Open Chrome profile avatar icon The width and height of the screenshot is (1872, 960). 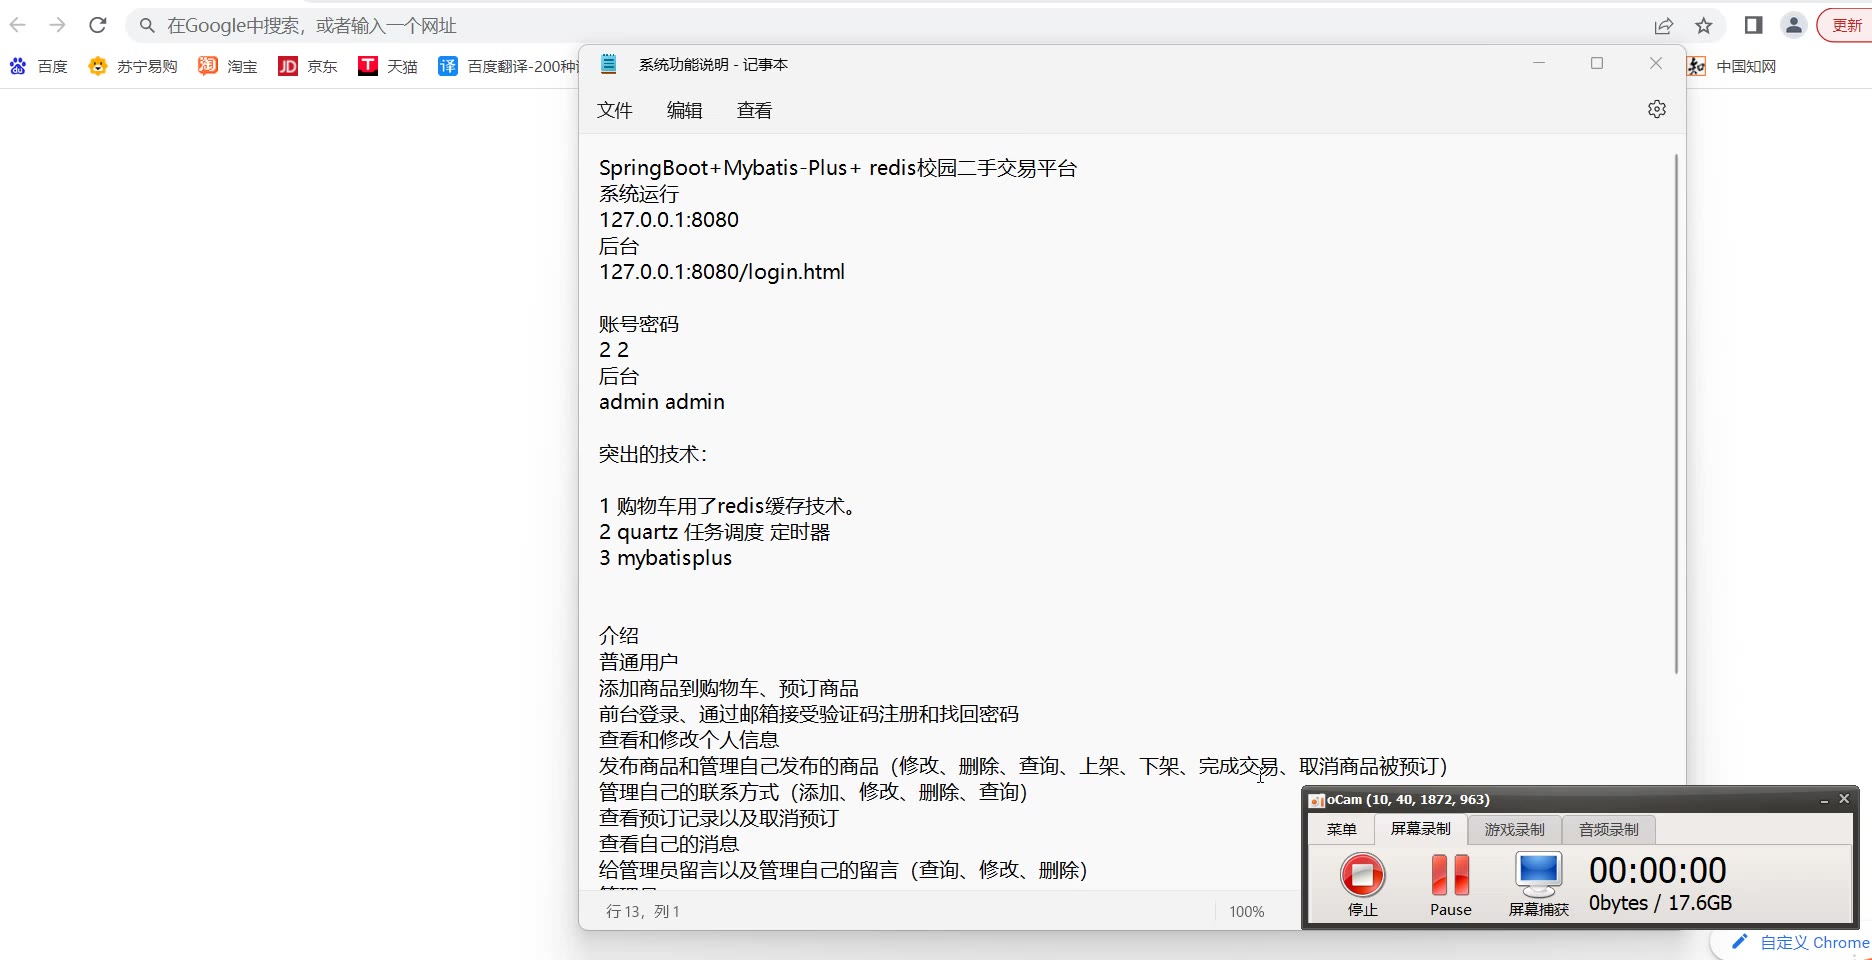[x=1794, y=25]
